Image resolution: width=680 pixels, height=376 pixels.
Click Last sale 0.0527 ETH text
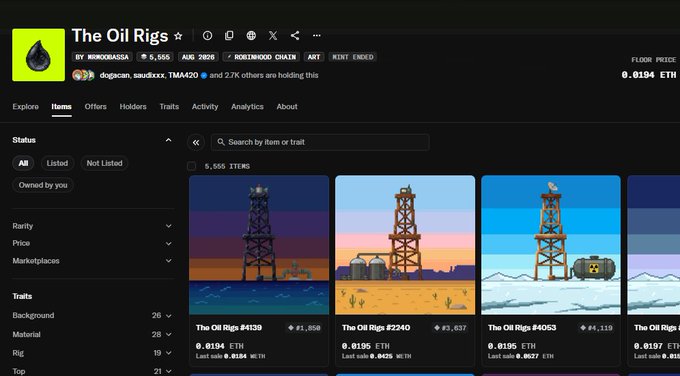click(521, 356)
